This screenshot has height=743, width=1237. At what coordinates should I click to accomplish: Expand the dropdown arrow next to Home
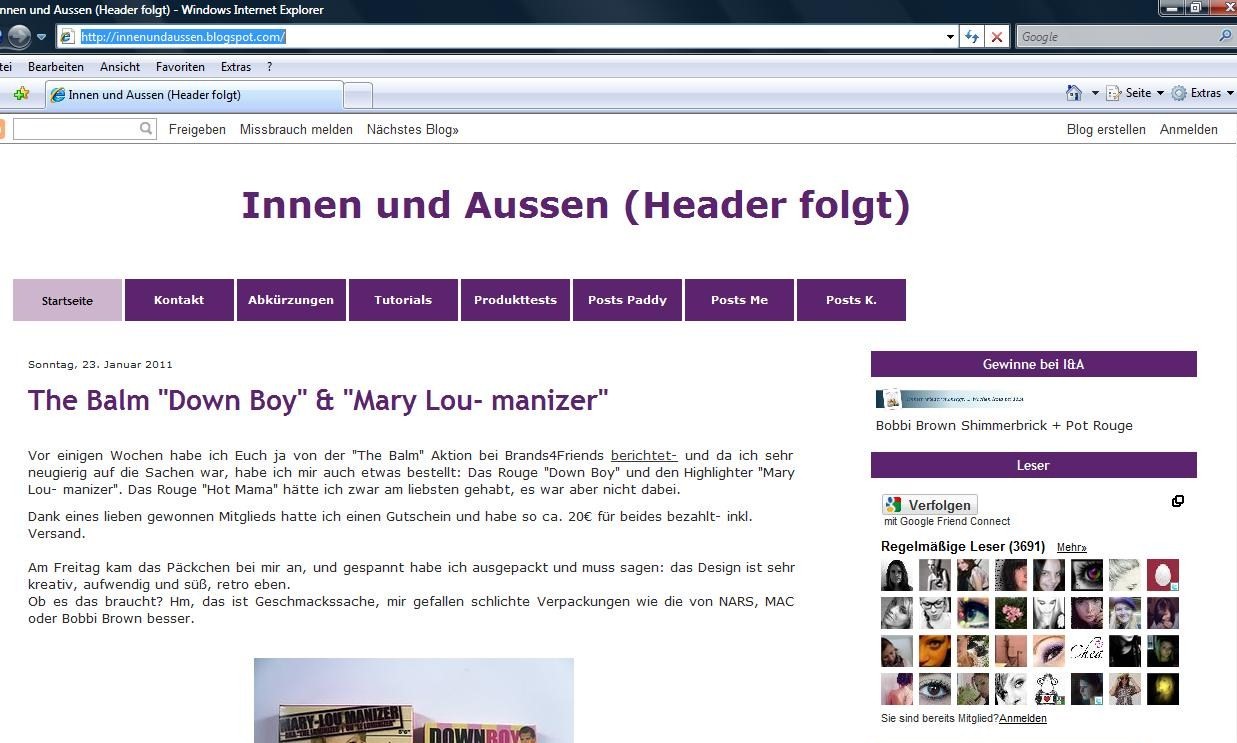pyautogui.click(x=1094, y=93)
